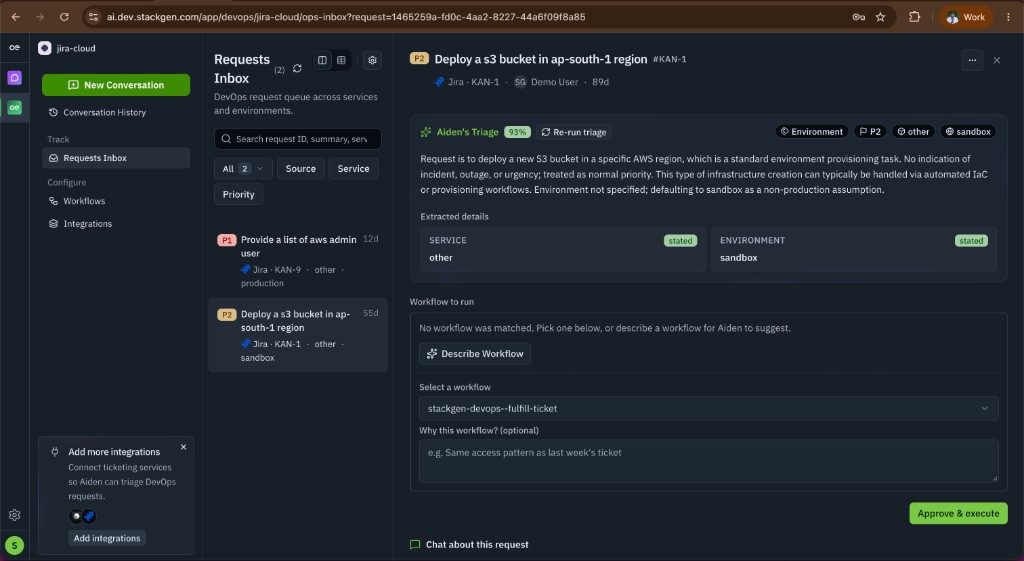The width and height of the screenshot is (1024, 561).
Task: Refresh the Requests Inbox list
Action: pos(297,69)
